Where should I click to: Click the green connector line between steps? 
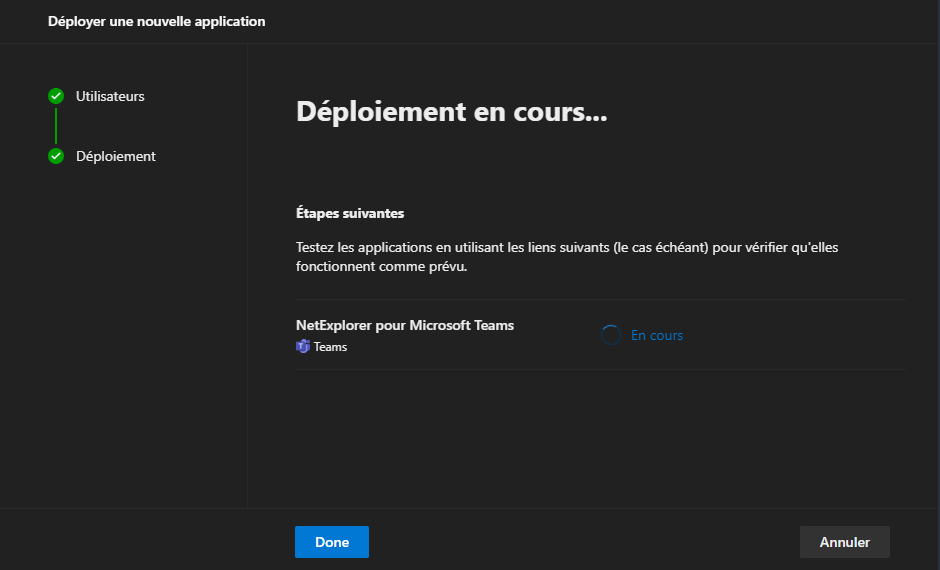(56, 126)
